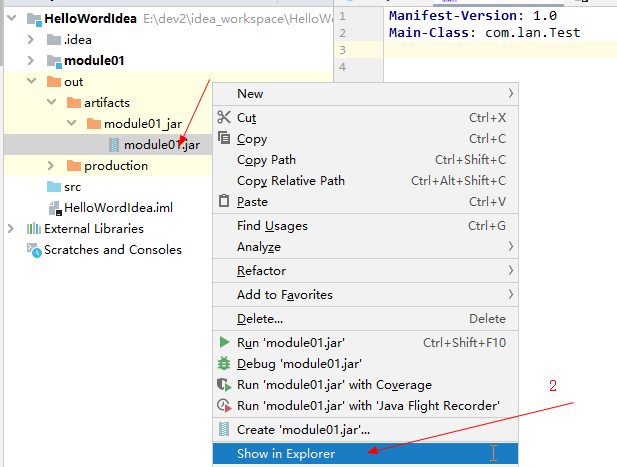The width and height of the screenshot is (617, 467).
Task: Click line number 4 in gutter
Action: tap(342, 67)
